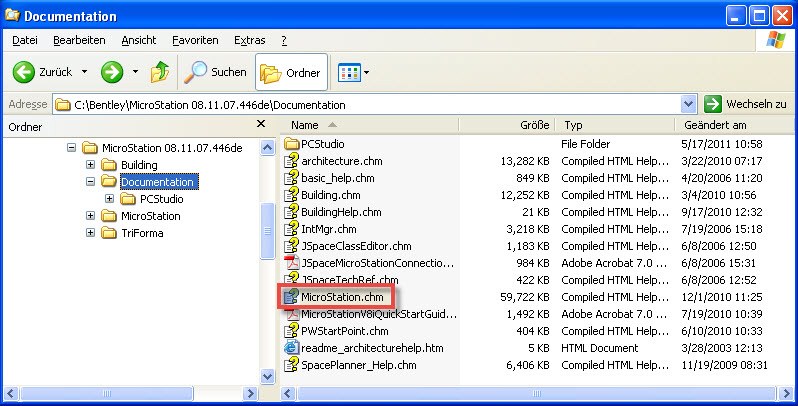Select JSpaceMicroStationConnection PDF icon
798x406 pixels.
click(x=292, y=263)
